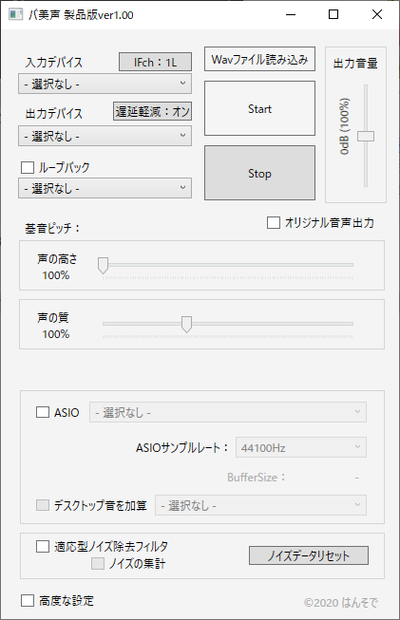Click the 出力音量 vertical slider thumb
Image resolution: width=400 pixels, height=620 pixels.
pos(366,136)
